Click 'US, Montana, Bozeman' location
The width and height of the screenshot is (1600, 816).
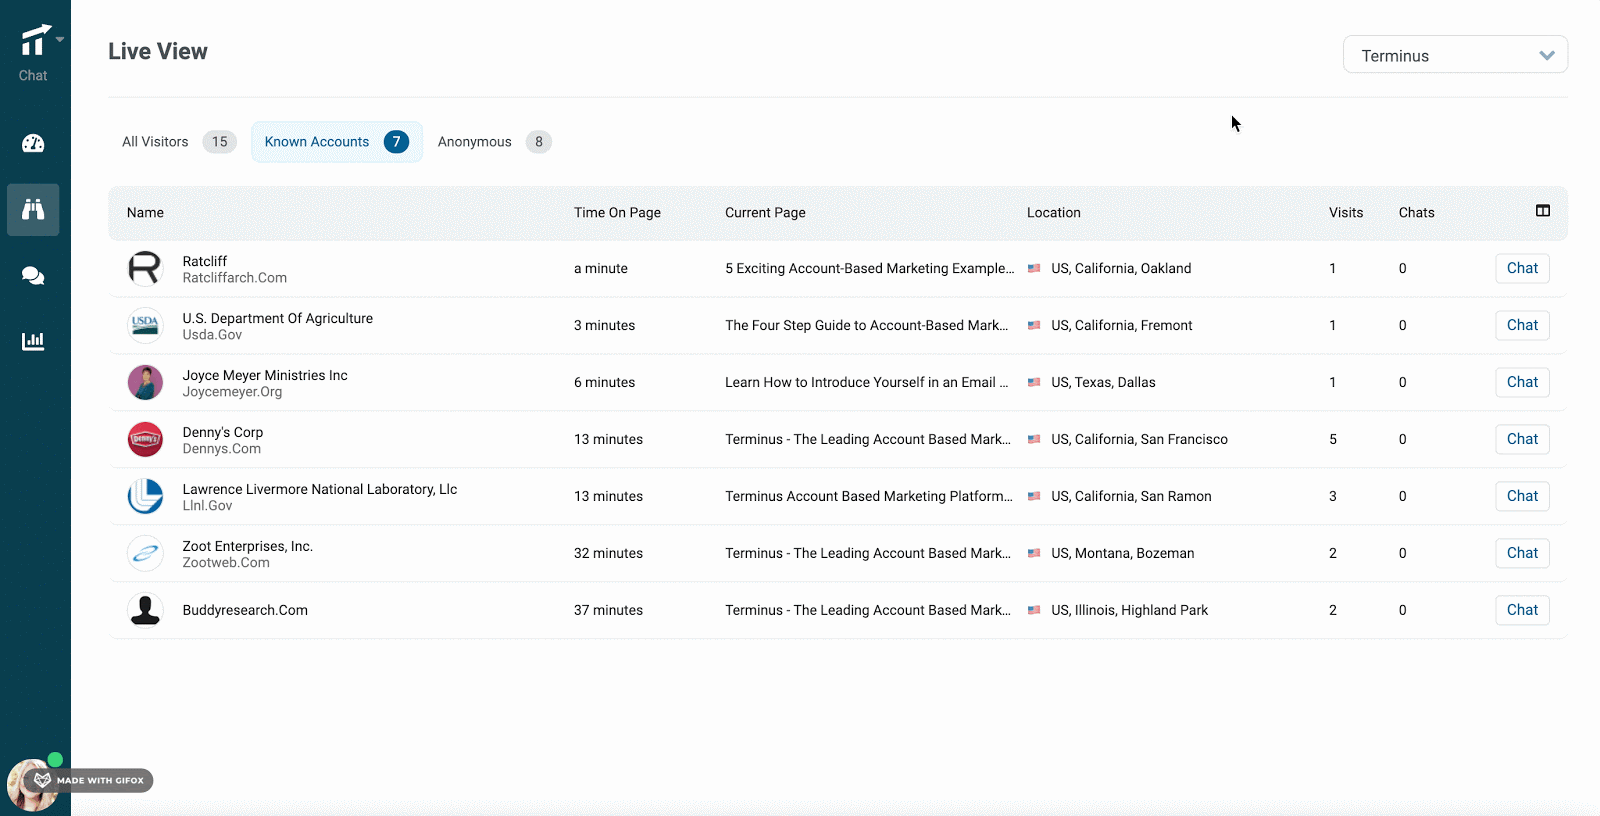click(1122, 553)
